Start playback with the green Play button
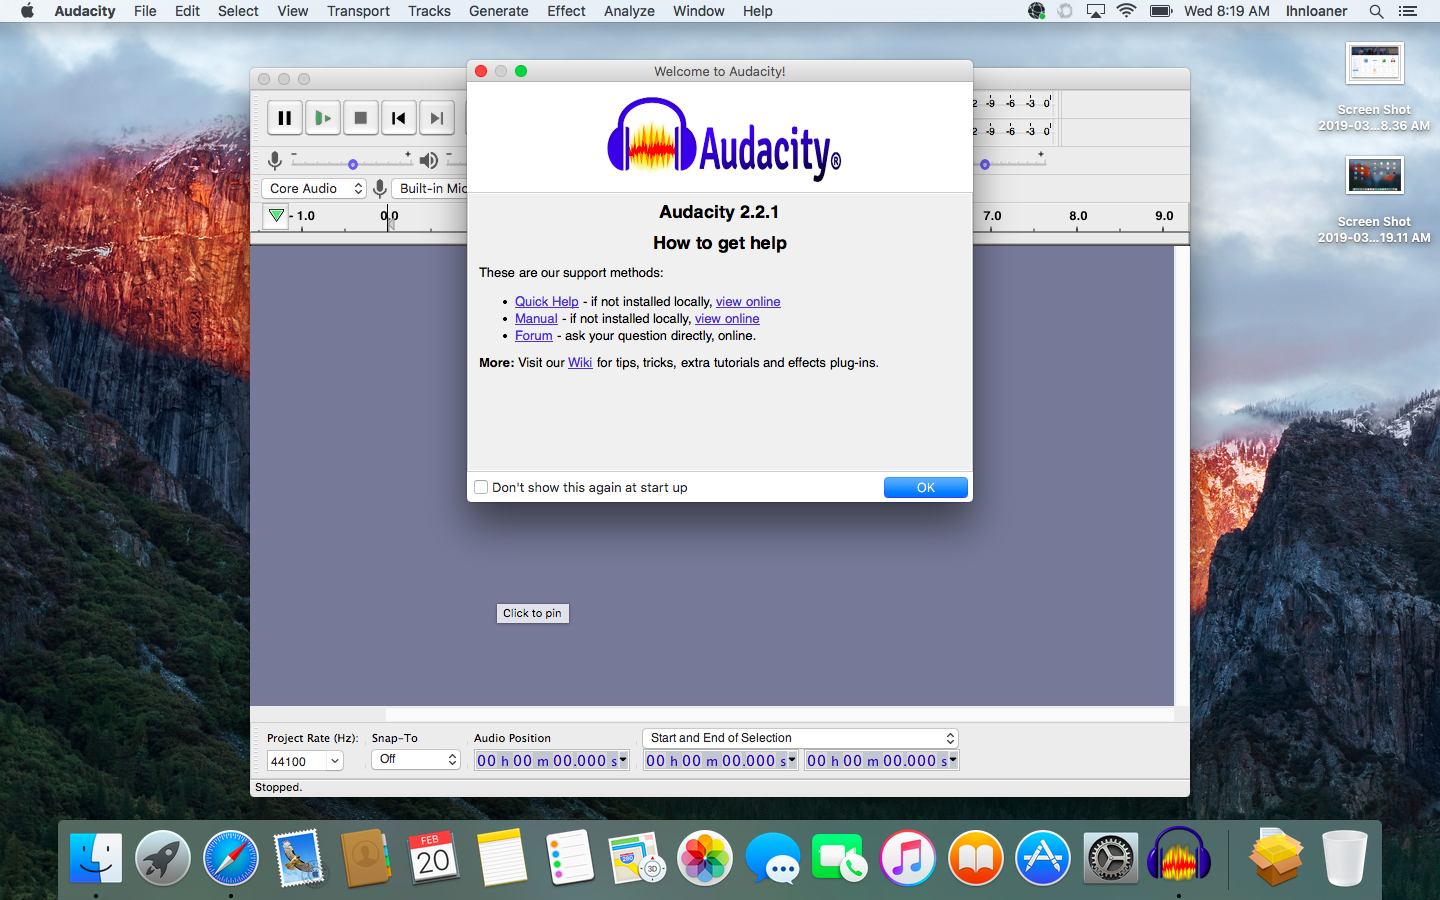Viewport: 1440px width, 900px height. coord(323,118)
